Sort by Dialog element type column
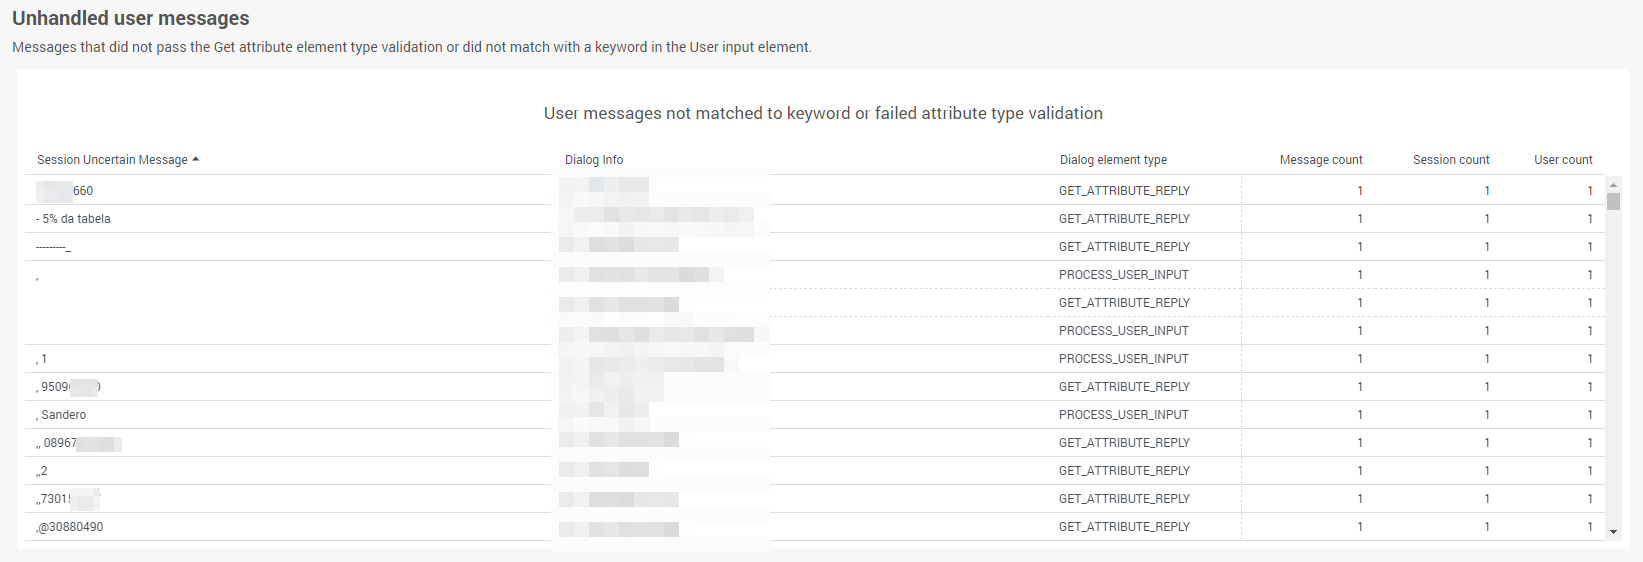The width and height of the screenshot is (1643, 562). point(1113,160)
